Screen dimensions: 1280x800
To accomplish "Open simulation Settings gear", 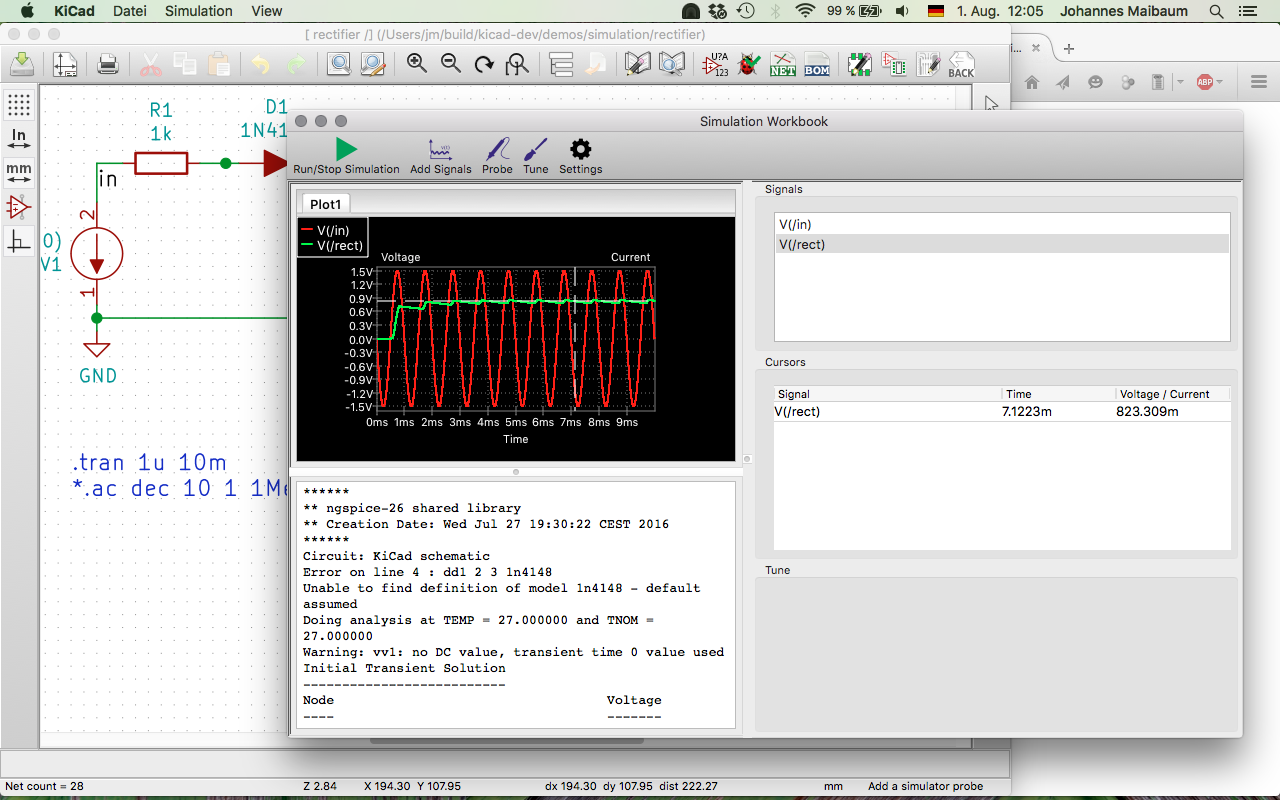I will point(580,150).
